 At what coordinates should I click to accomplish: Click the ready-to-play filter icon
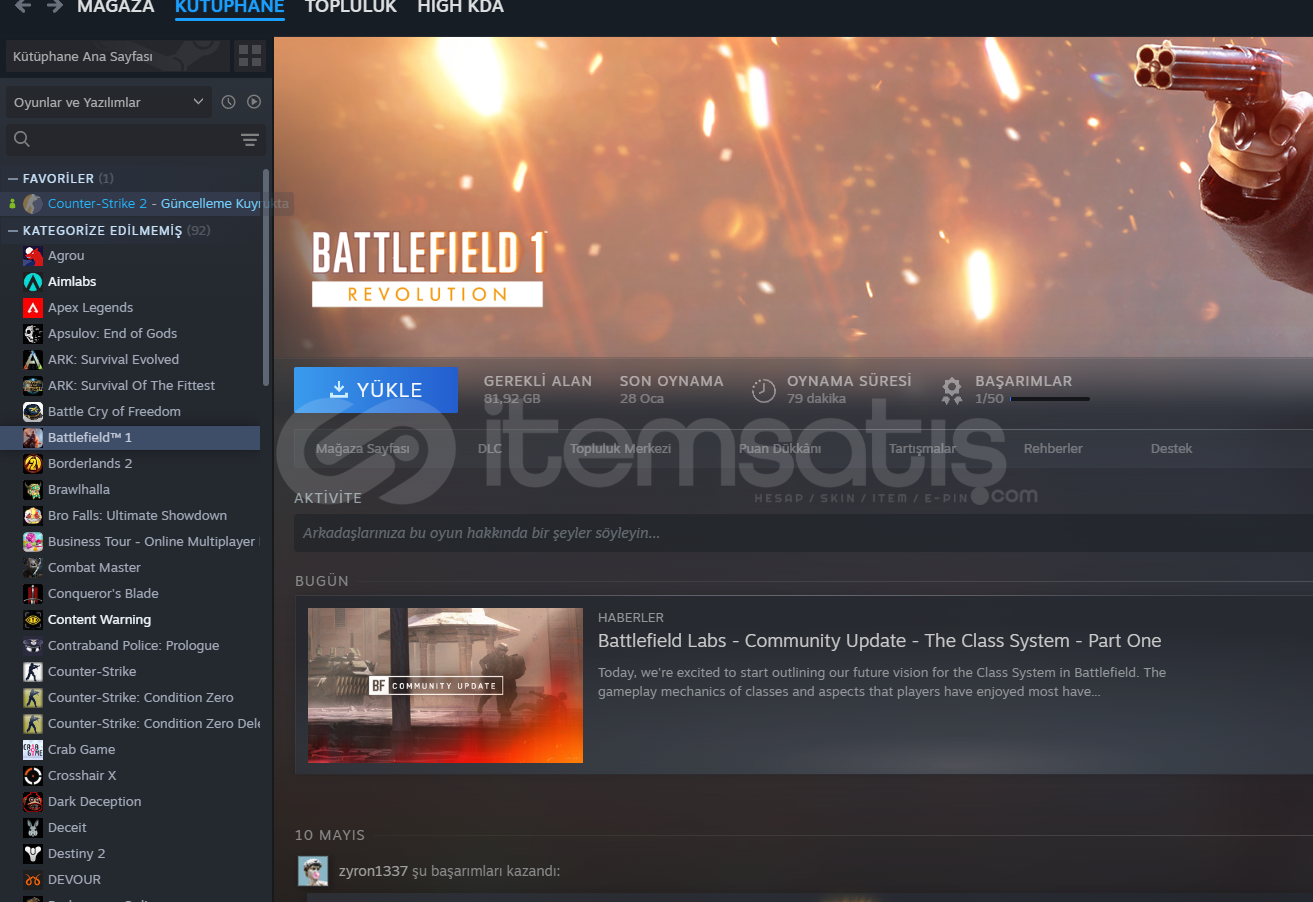(x=254, y=102)
